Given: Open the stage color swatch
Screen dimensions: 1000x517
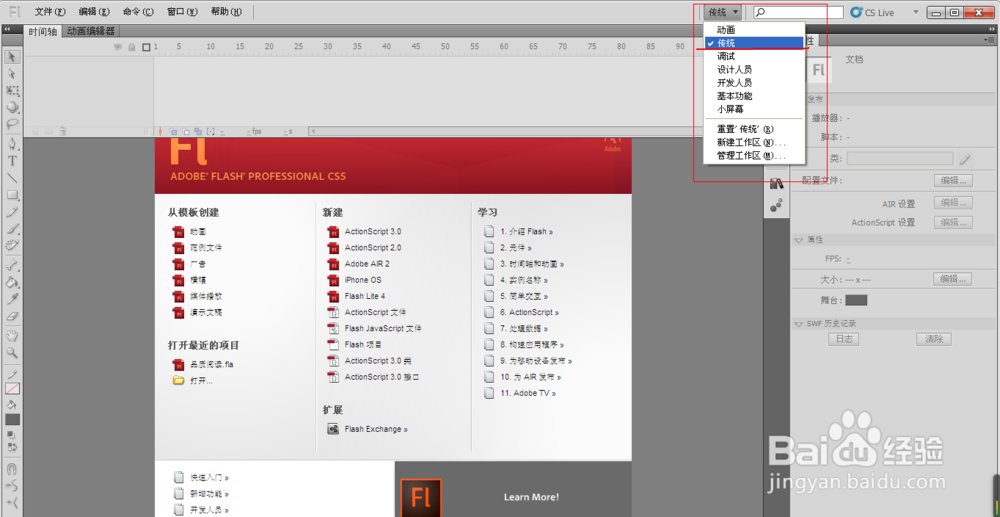Looking at the screenshot, I should click(857, 300).
